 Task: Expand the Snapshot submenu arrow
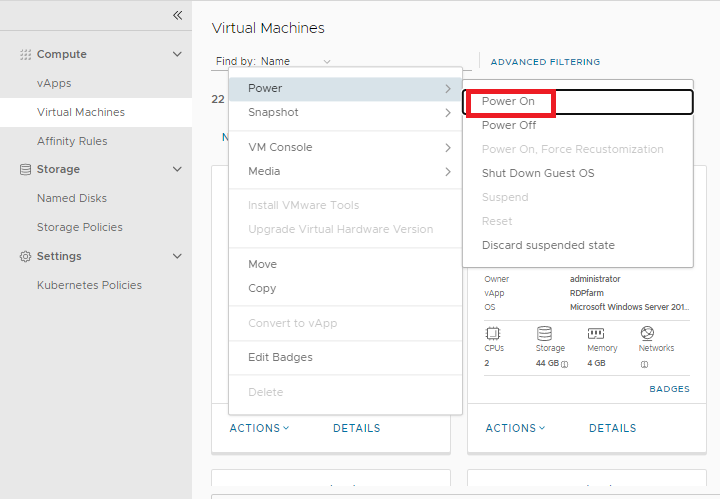(x=448, y=112)
